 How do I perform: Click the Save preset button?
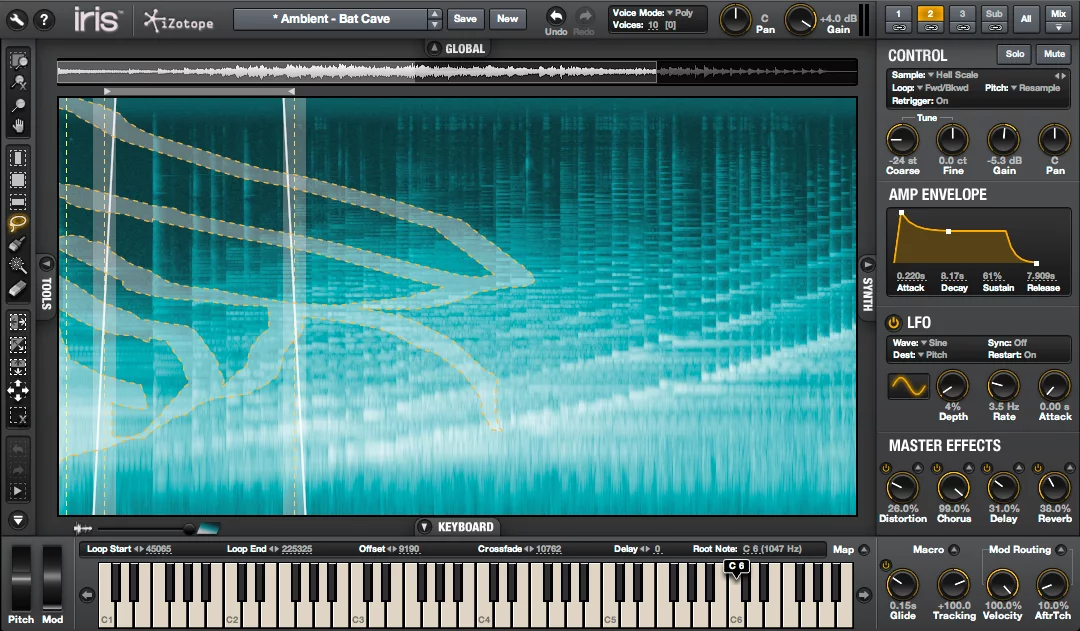(x=464, y=19)
